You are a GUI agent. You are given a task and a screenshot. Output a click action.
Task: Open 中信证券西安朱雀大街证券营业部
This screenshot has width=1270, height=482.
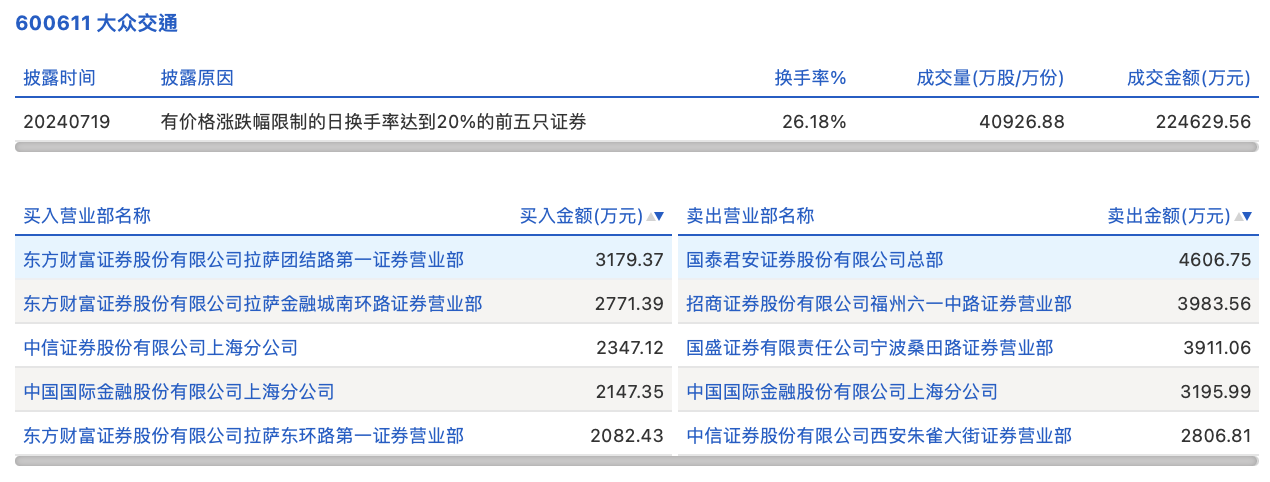coord(879,436)
